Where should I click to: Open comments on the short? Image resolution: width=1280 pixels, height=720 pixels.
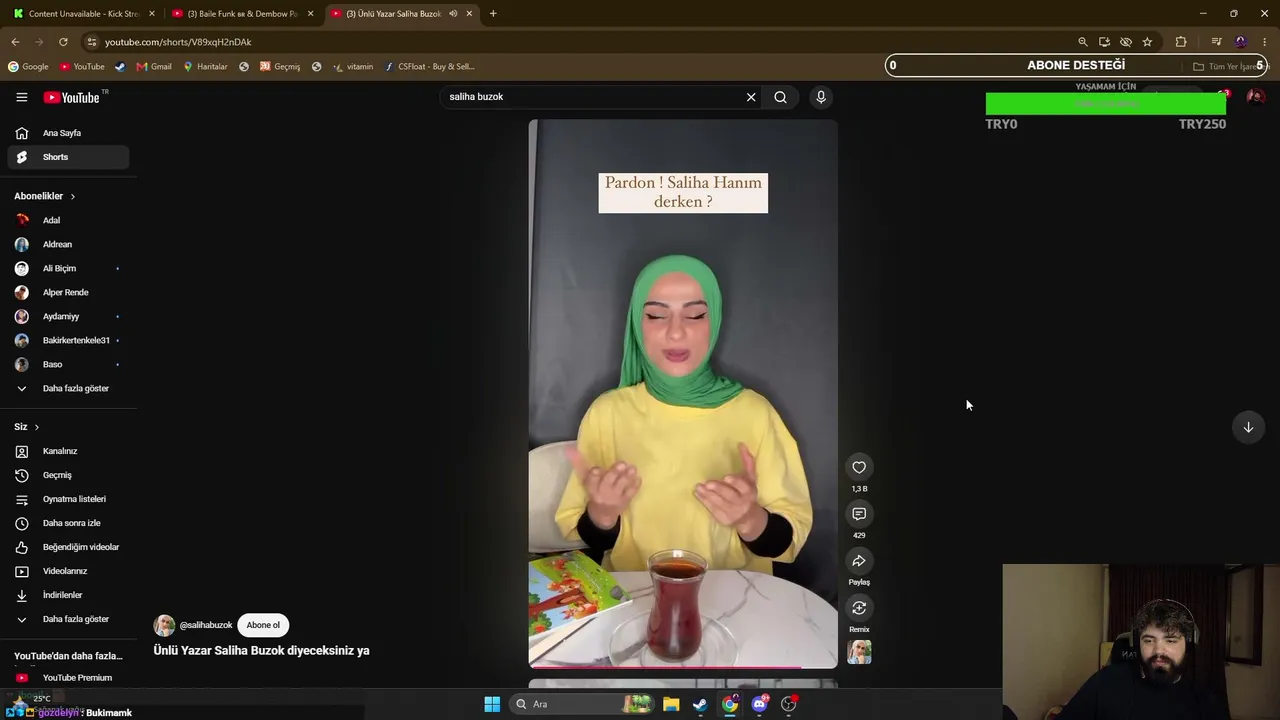(859, 514)
